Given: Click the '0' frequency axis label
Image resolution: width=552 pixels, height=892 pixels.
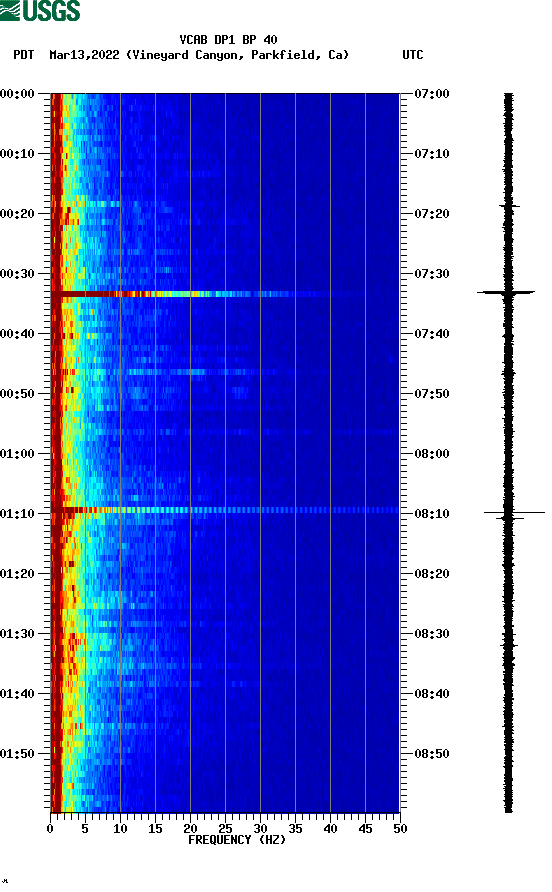Looking at the screenshot, I should click(x=50, y=829).
